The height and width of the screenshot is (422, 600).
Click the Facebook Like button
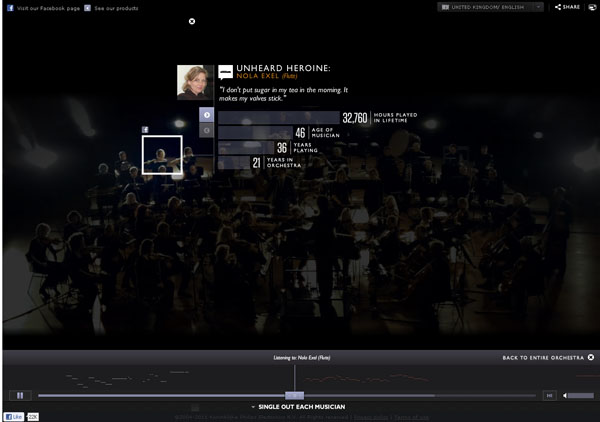pos(14,417)
